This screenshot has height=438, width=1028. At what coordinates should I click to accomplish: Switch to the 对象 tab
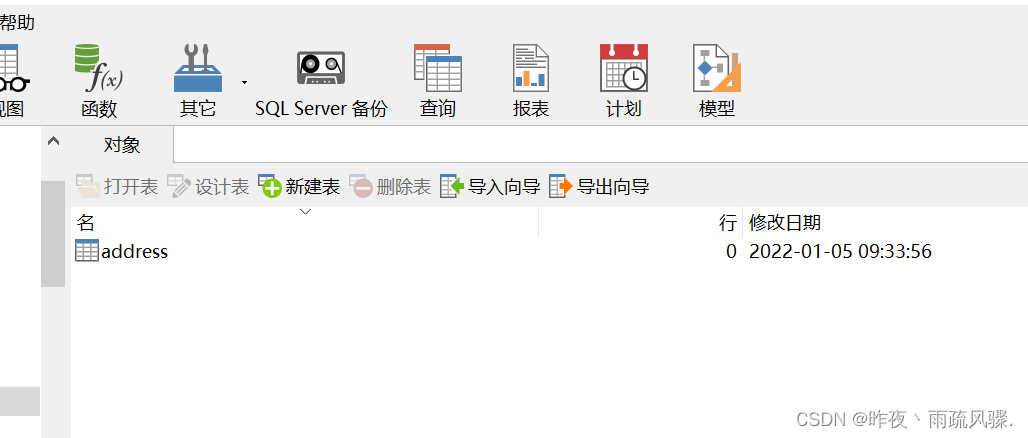pos(122,145)
